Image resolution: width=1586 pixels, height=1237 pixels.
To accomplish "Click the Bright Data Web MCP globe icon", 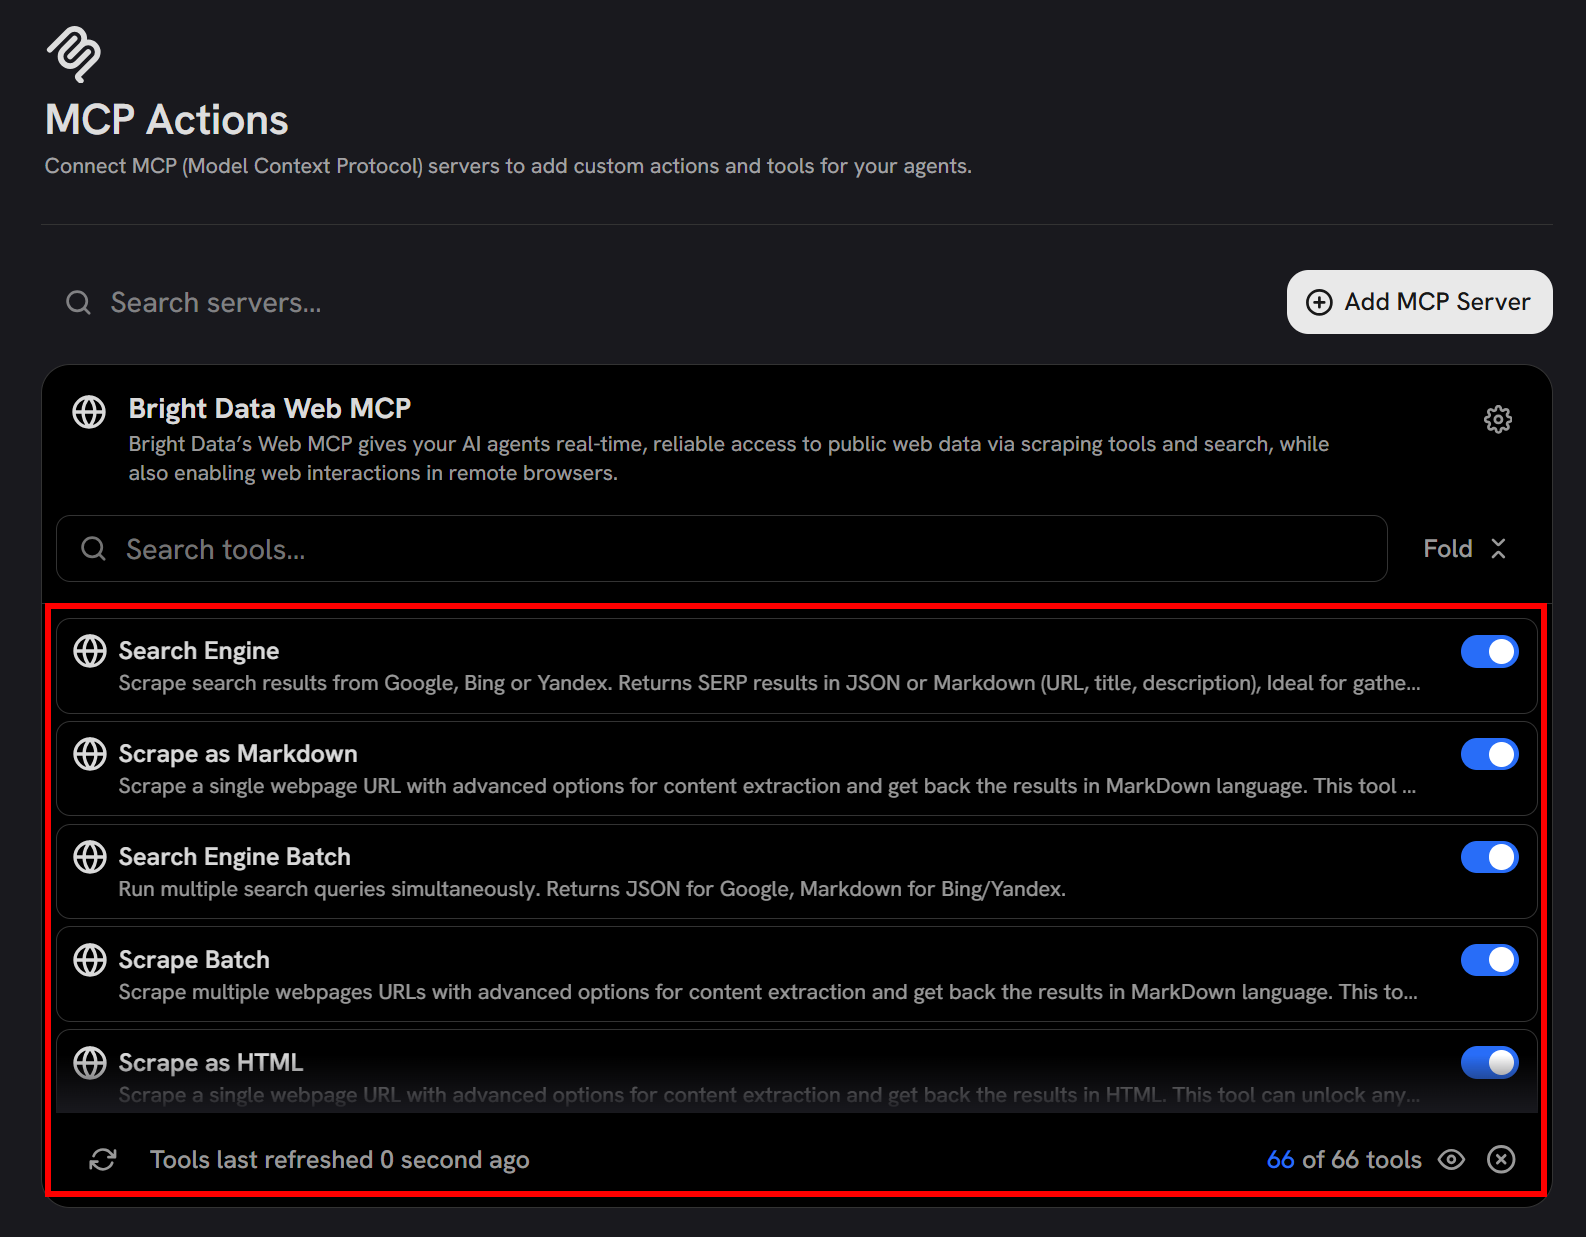I will [89, 411].
